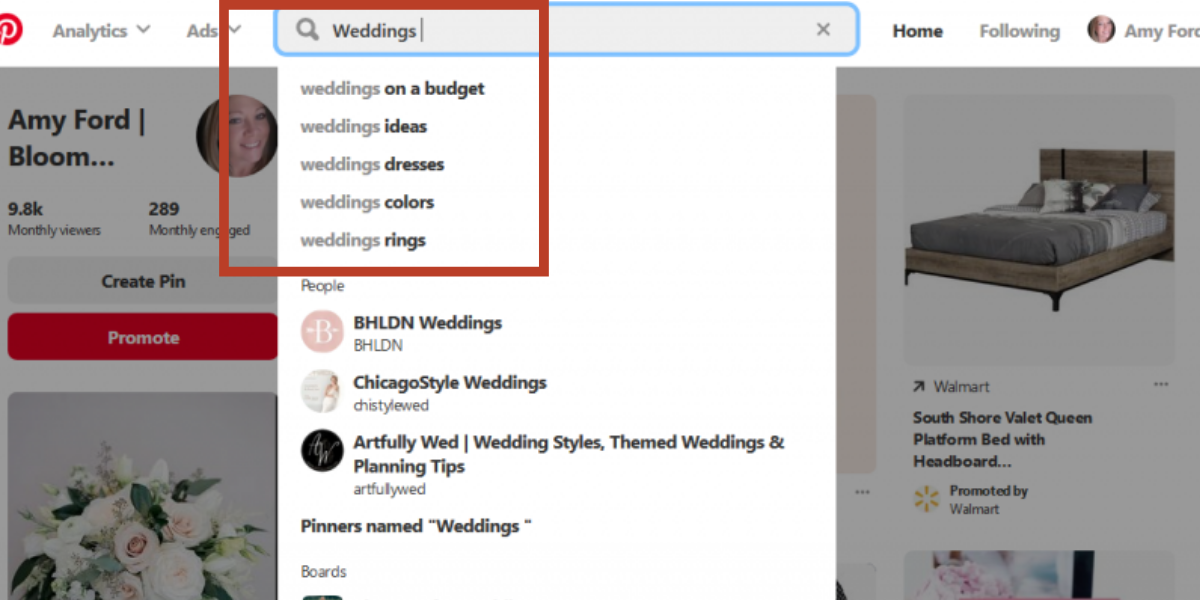The image size is (1200, 600).
Task: Open Amy Ford avatar in top bar
Action: 1101,30
